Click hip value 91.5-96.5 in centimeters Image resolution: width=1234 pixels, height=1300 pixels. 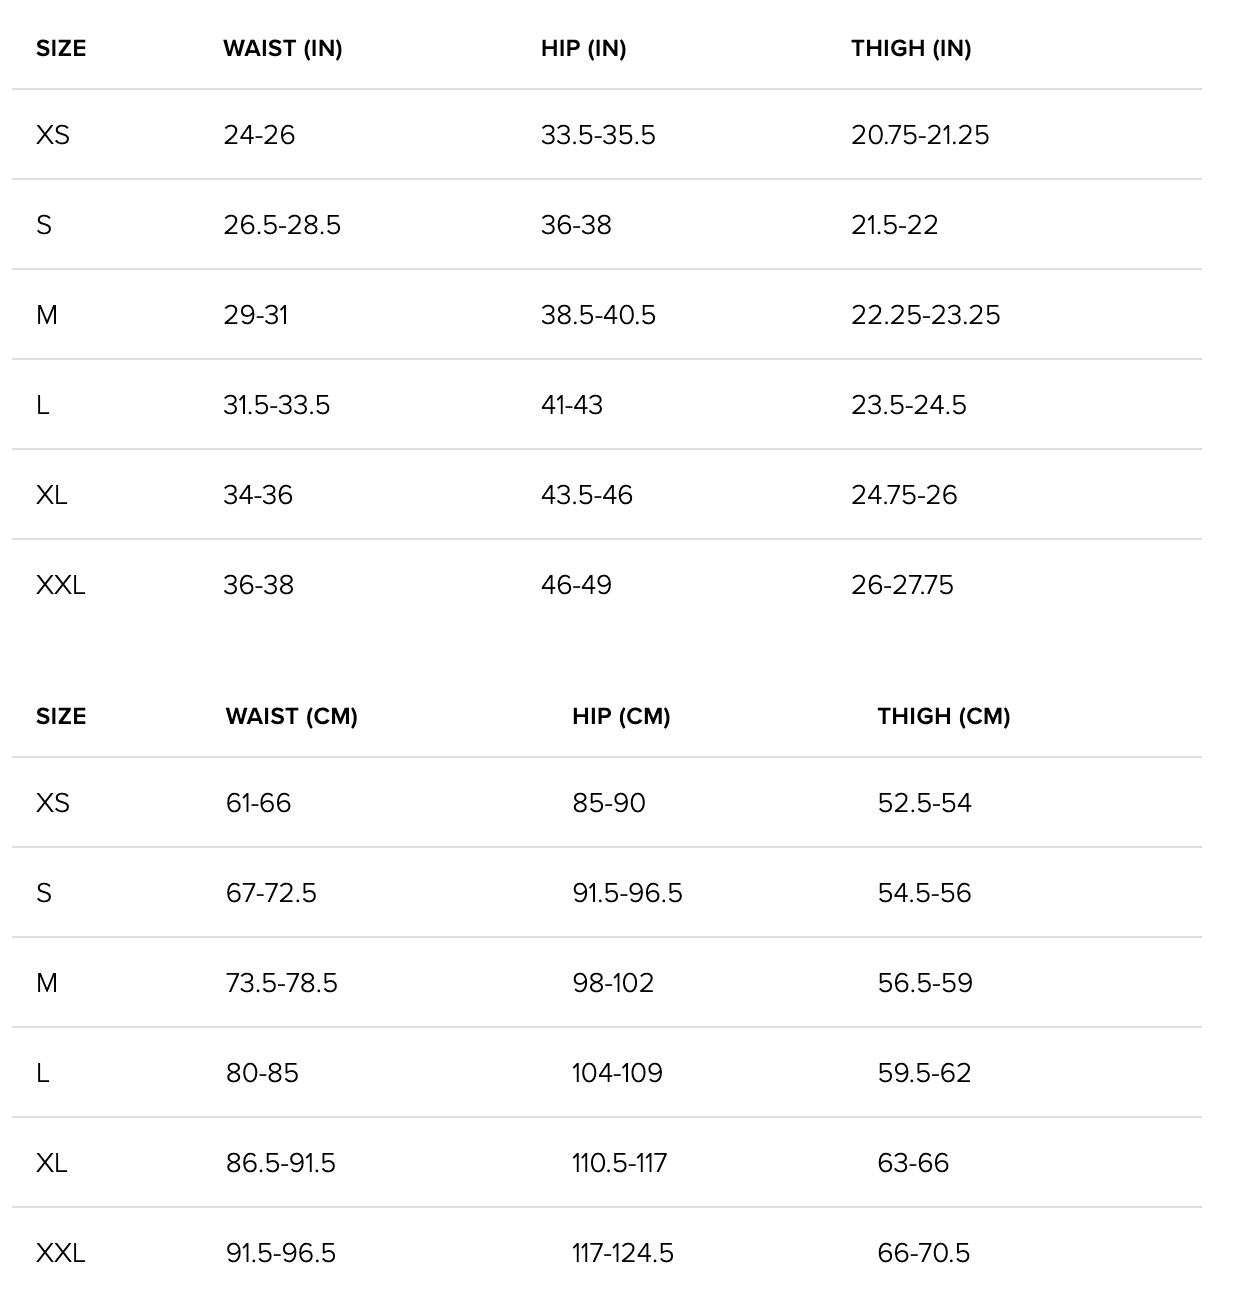click(627, 893)
